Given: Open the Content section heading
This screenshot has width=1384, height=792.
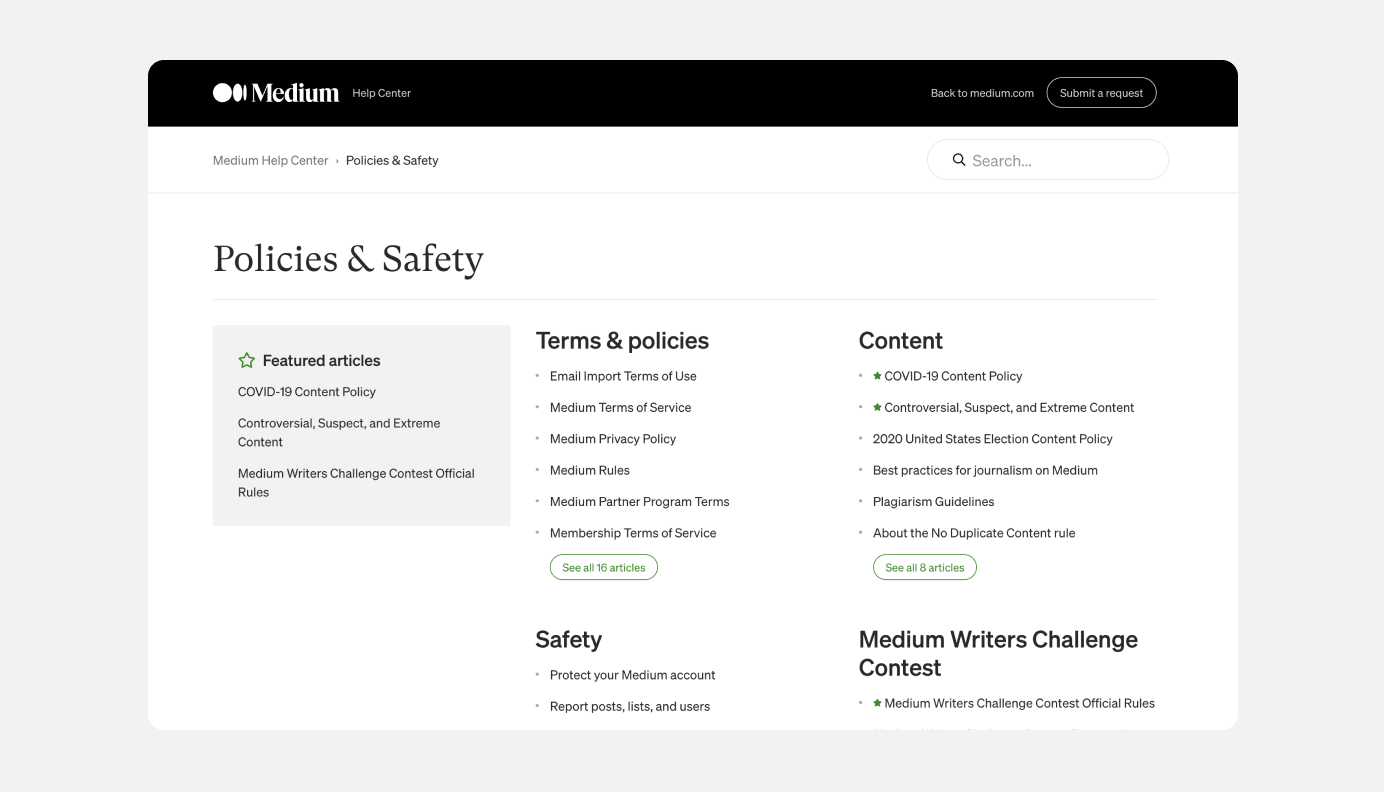Looking at the screenshot, I should [x=901, y=341].
